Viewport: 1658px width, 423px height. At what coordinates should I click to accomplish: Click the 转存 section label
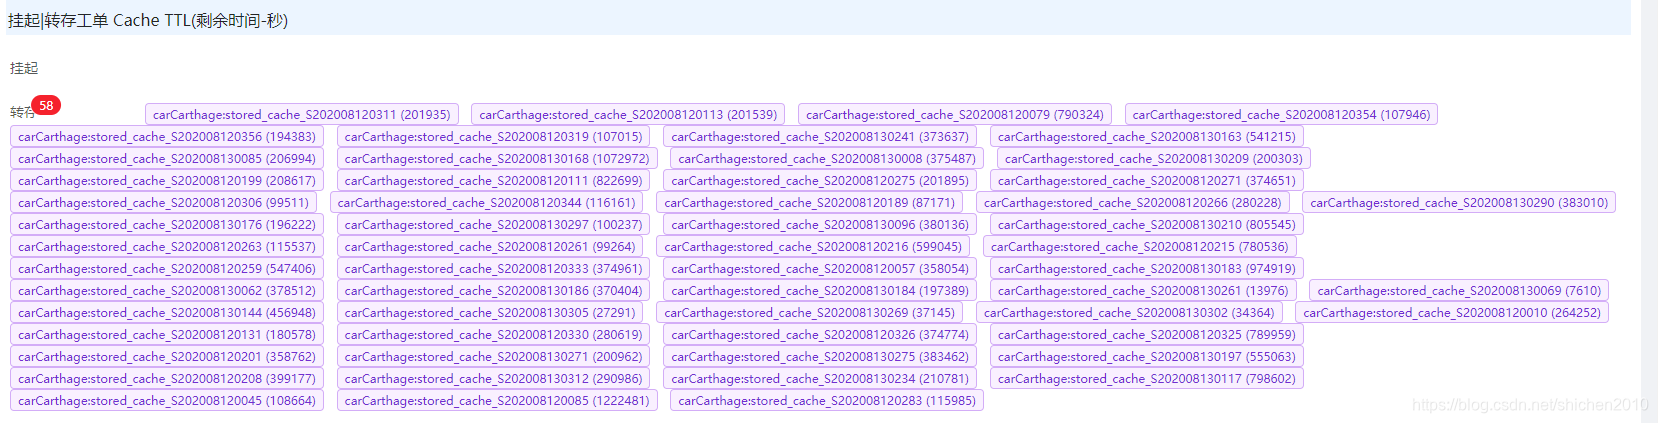[22, 112]
